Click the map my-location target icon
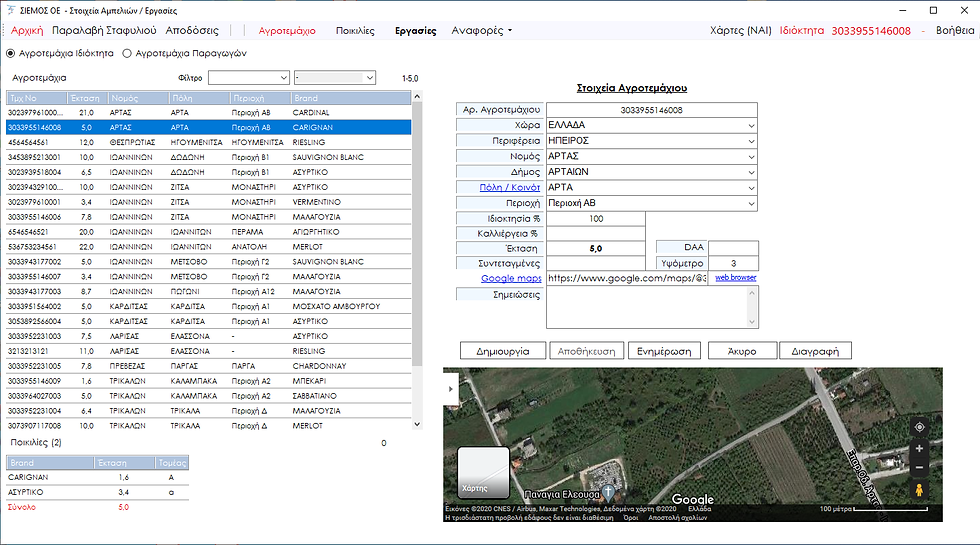Image resolution: width=980 pixels, height=545 pixels. (919, 428)
